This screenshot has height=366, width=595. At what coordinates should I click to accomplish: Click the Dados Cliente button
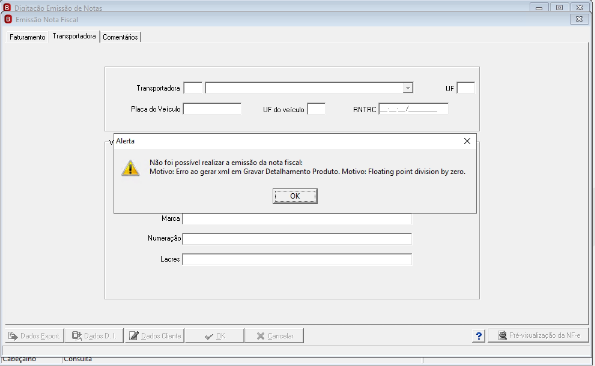[x=155, y=336]
